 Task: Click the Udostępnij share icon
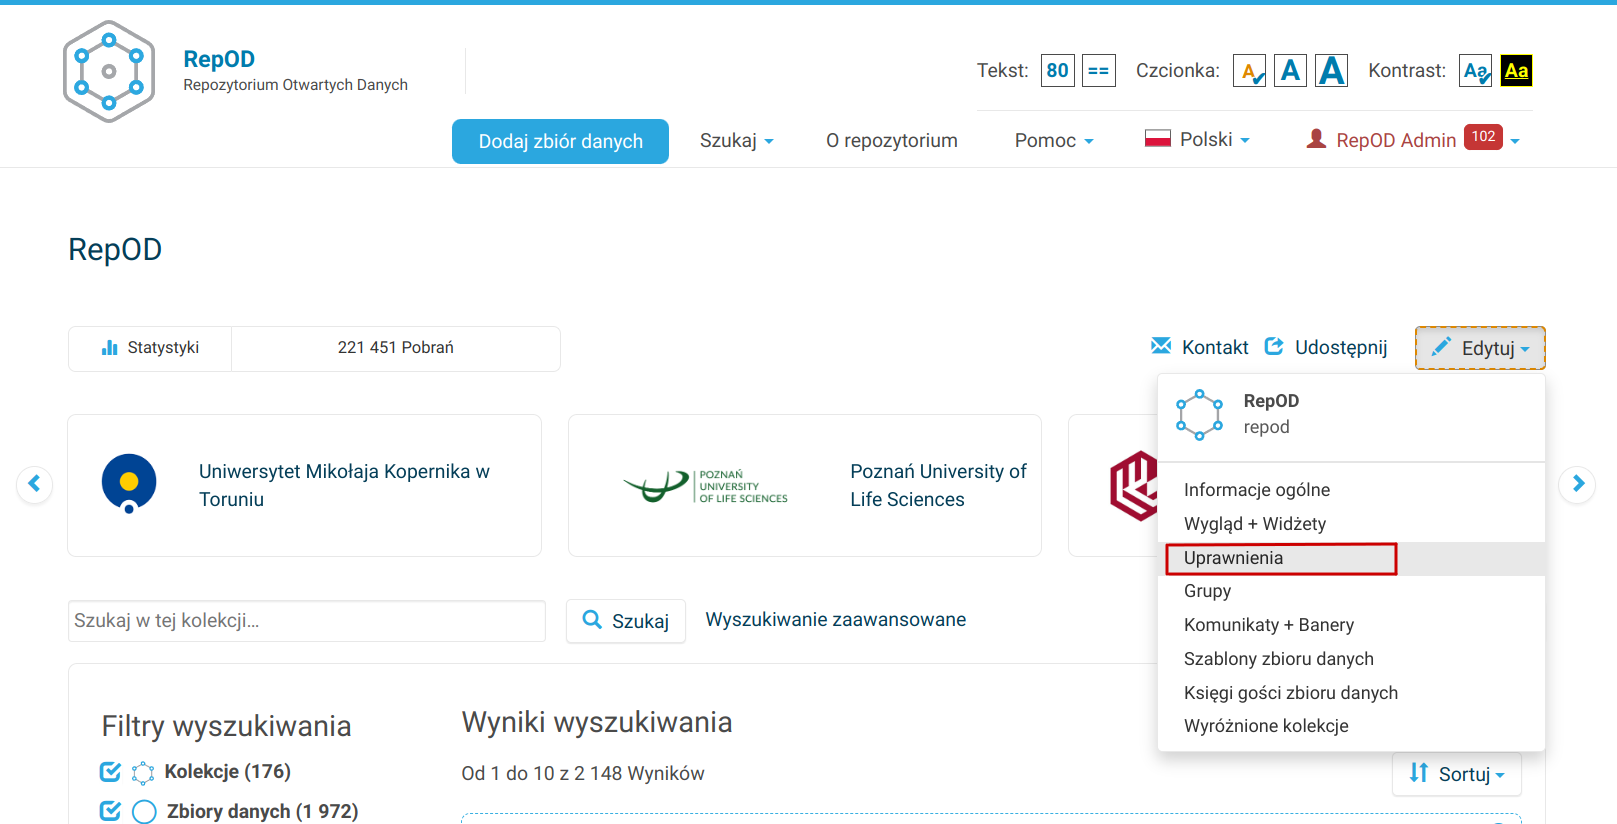(1274, 346)
